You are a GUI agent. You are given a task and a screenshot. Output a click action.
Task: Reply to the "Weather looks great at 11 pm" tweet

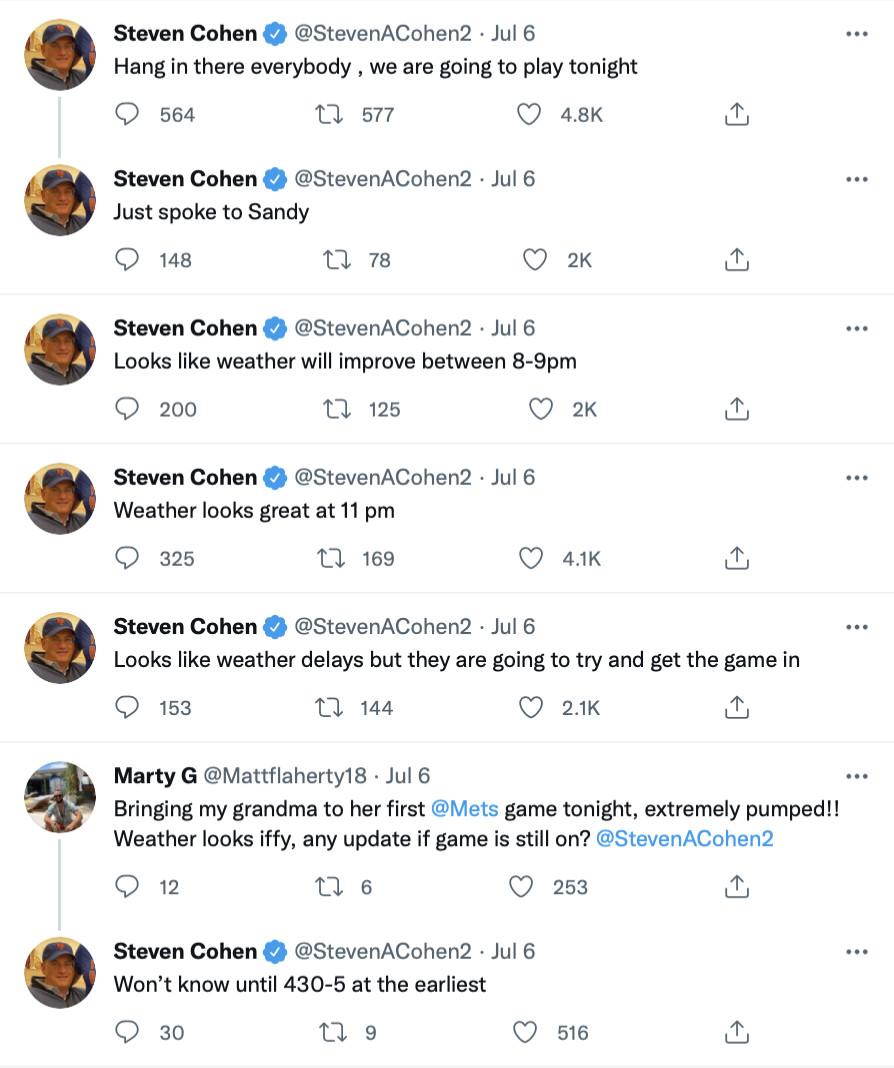tap(128, 558)
